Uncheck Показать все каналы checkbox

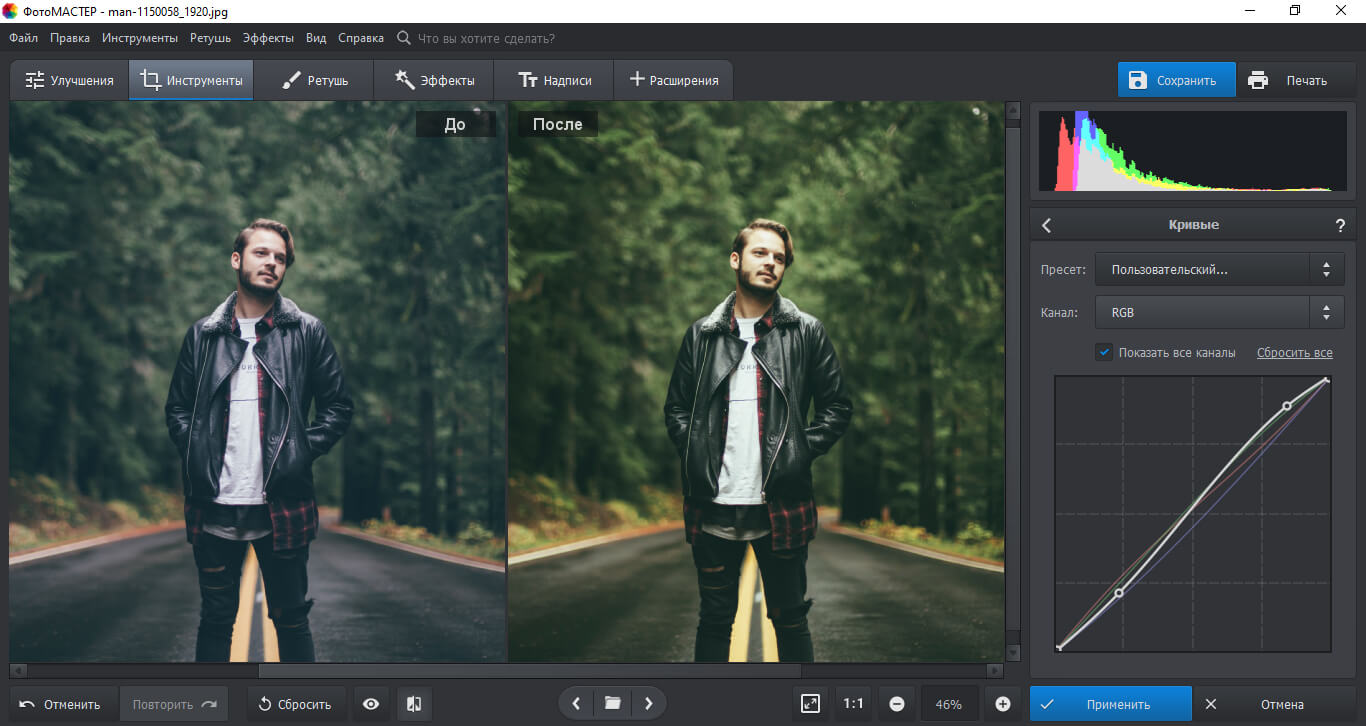tap(1104, 352)
